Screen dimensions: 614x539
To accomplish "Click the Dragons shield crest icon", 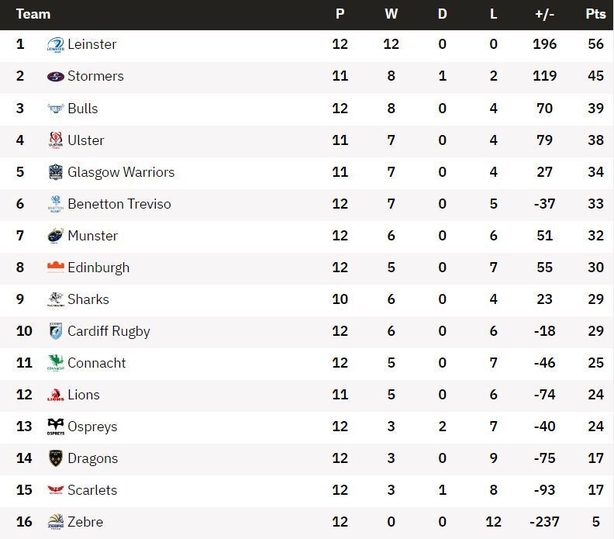I will point(55,458).
